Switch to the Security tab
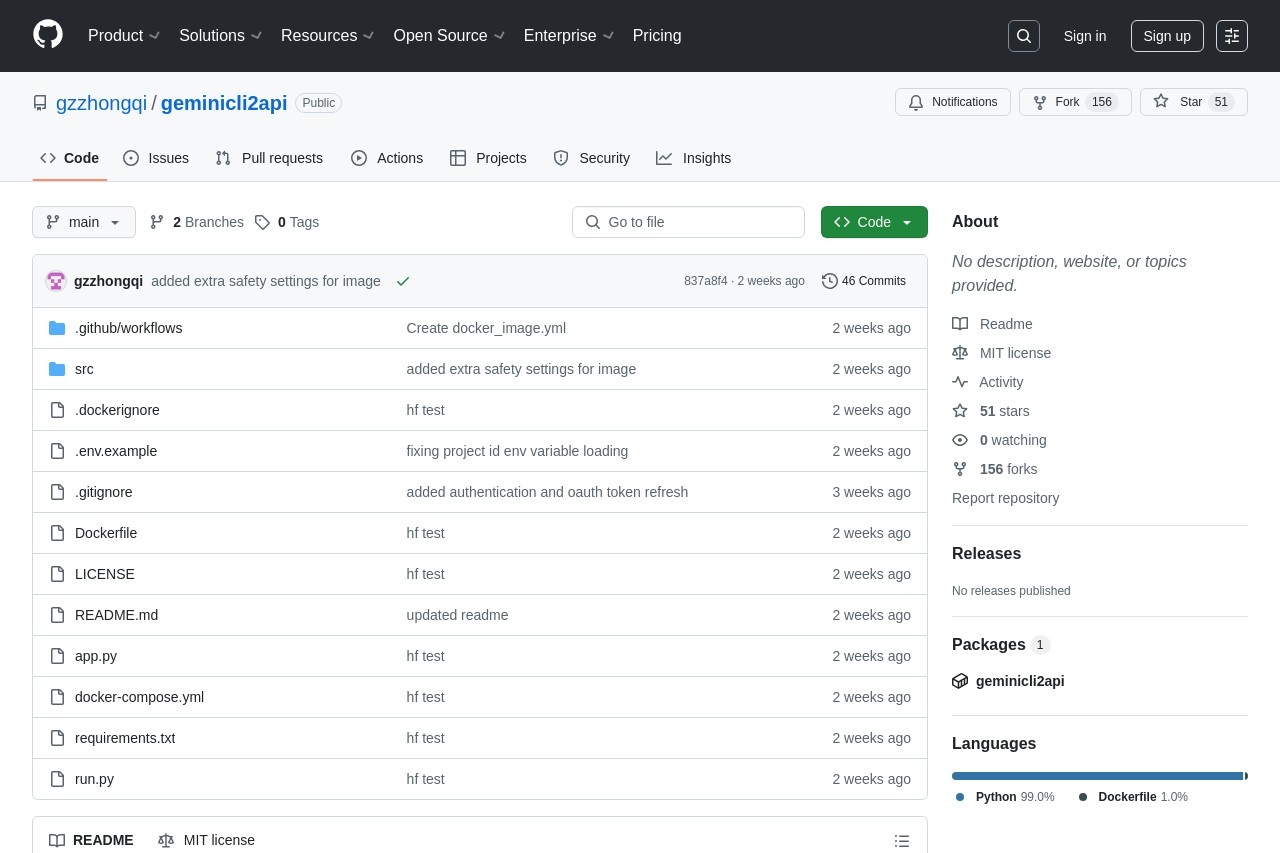The image size is (1280, 853). tap(592, 158)
